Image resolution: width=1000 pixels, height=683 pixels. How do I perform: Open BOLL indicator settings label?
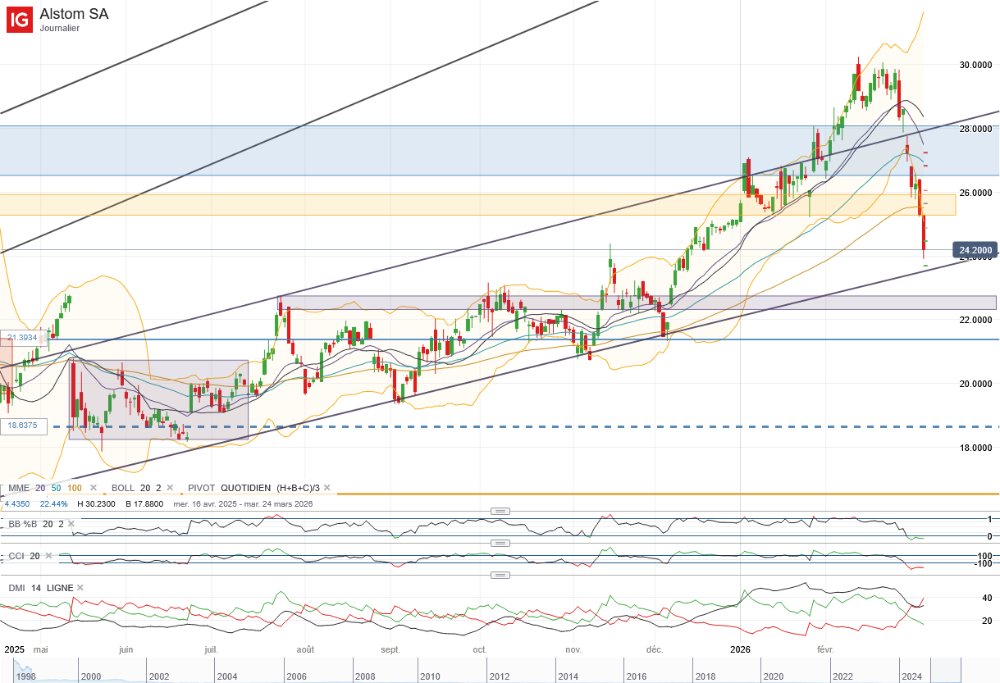click(122, 488)
